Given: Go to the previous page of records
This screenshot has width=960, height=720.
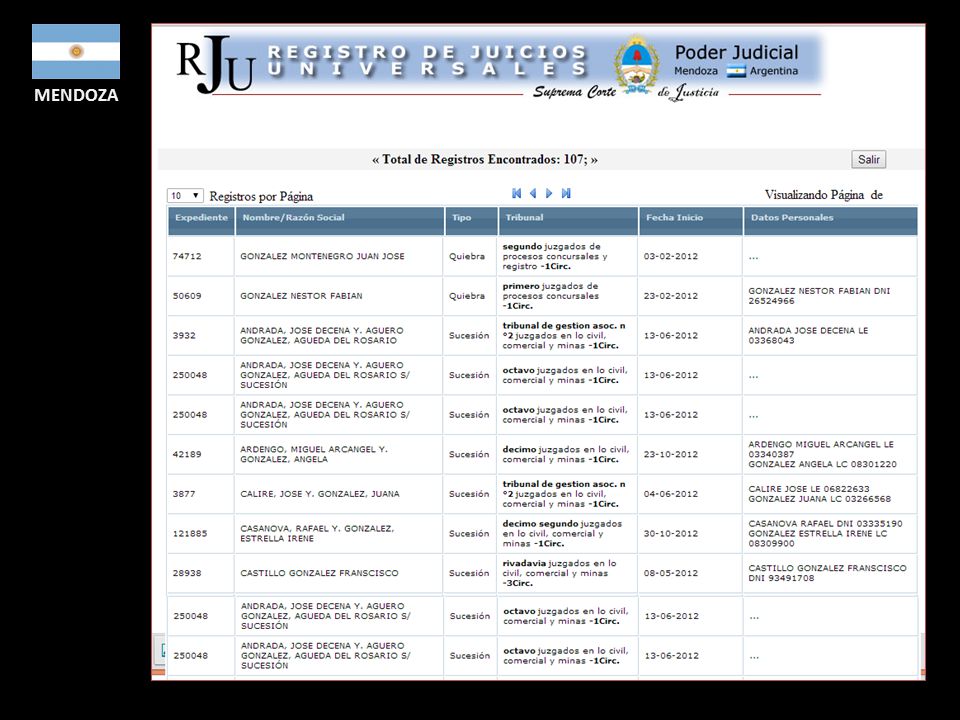Looking at the screenshot, I should 533,193.
